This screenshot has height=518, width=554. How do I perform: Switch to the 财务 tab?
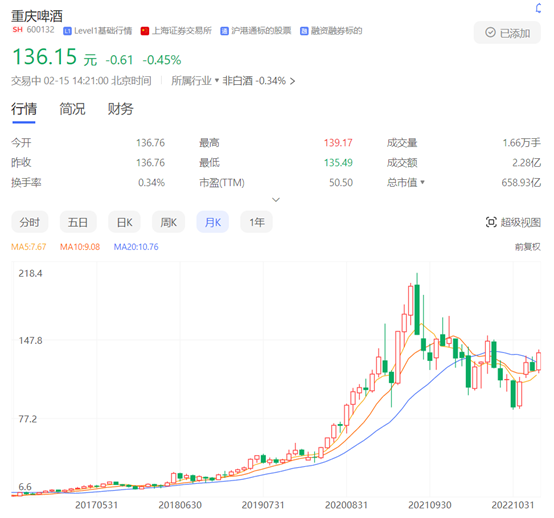(x=120, y=109)
